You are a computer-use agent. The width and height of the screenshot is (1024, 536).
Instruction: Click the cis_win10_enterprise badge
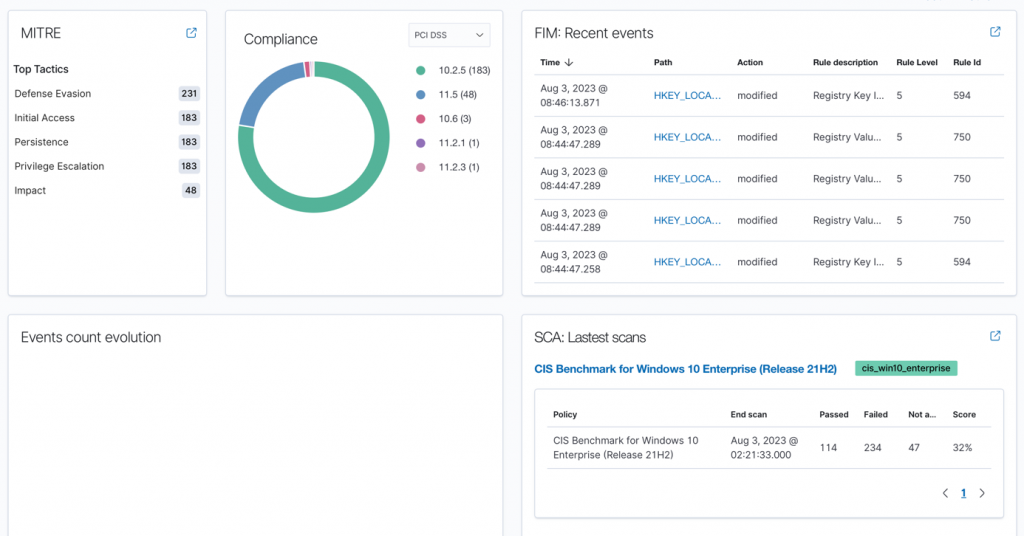click(x=906, y=368)
